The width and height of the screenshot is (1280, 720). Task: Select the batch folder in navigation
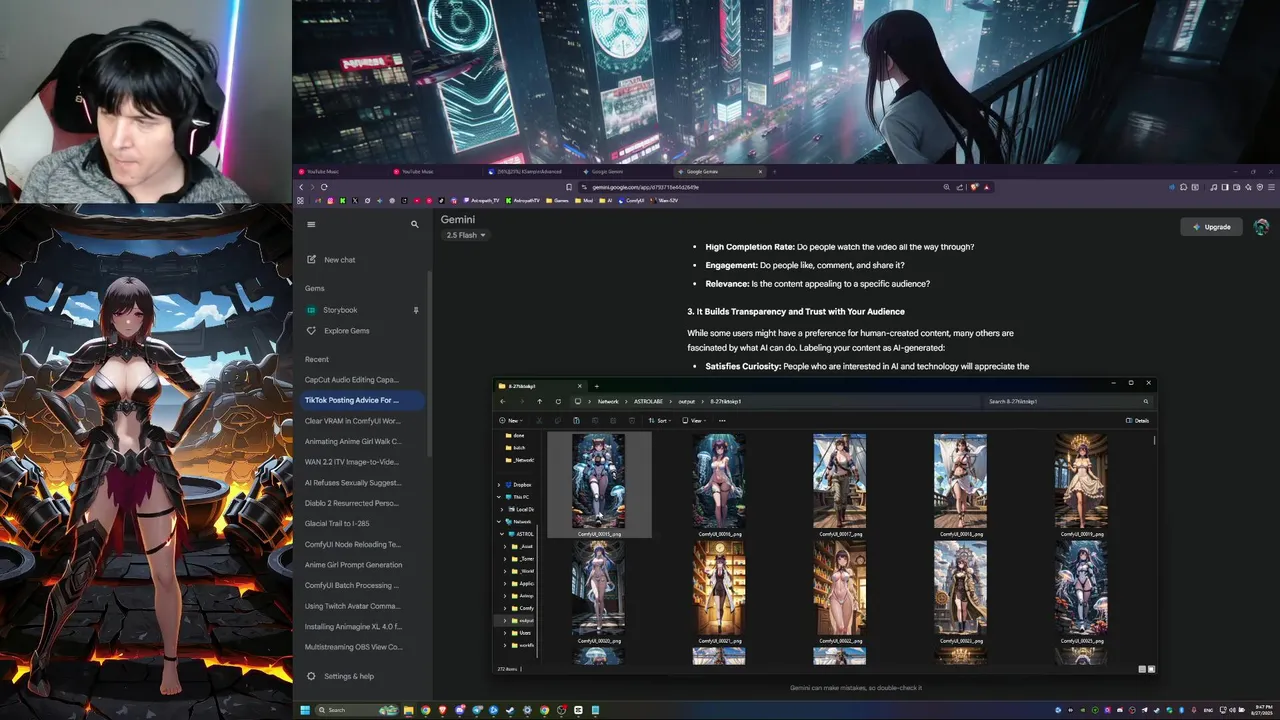(x=516, y=448)
